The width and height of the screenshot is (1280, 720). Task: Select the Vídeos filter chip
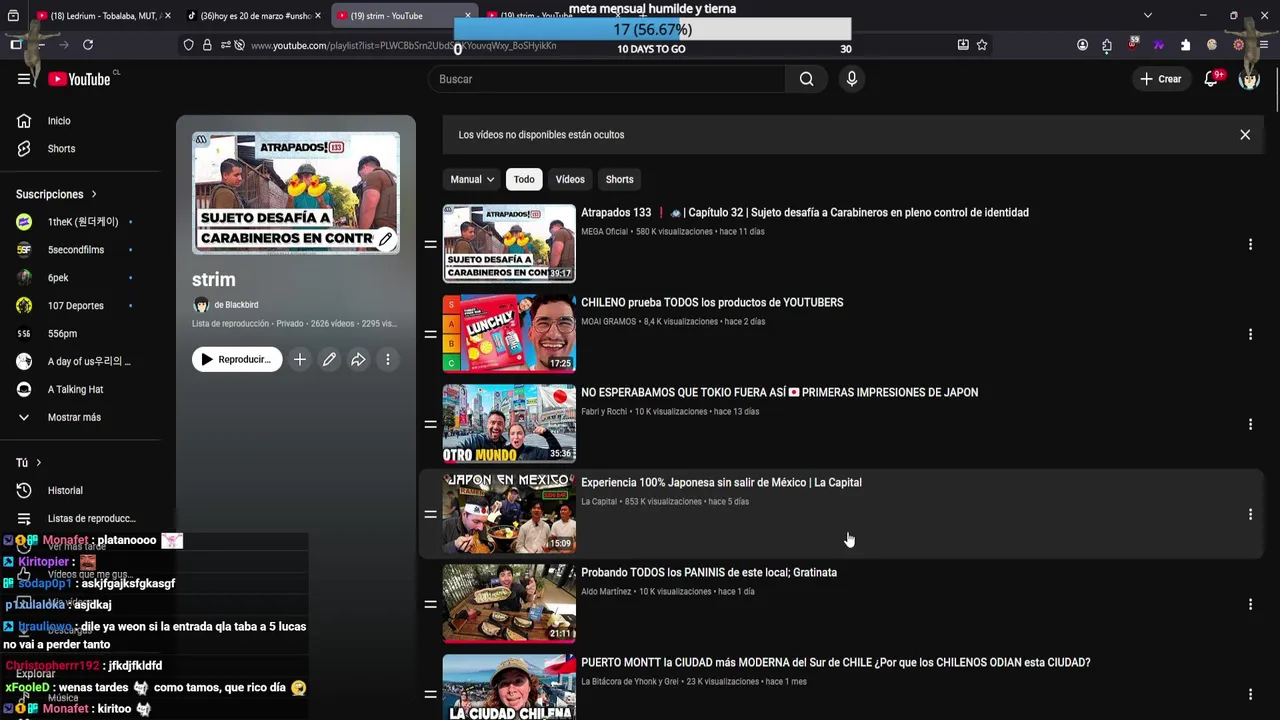[x=570, y=180]
